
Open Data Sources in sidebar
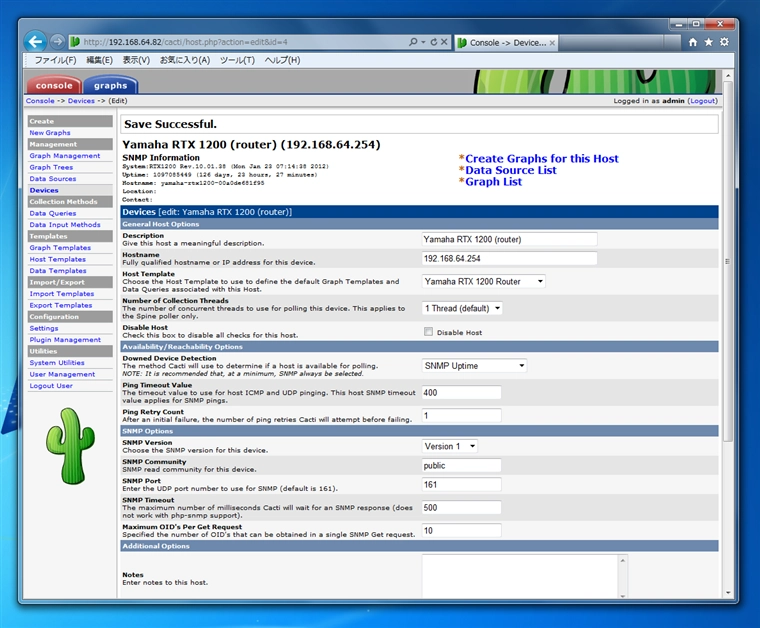53,179
